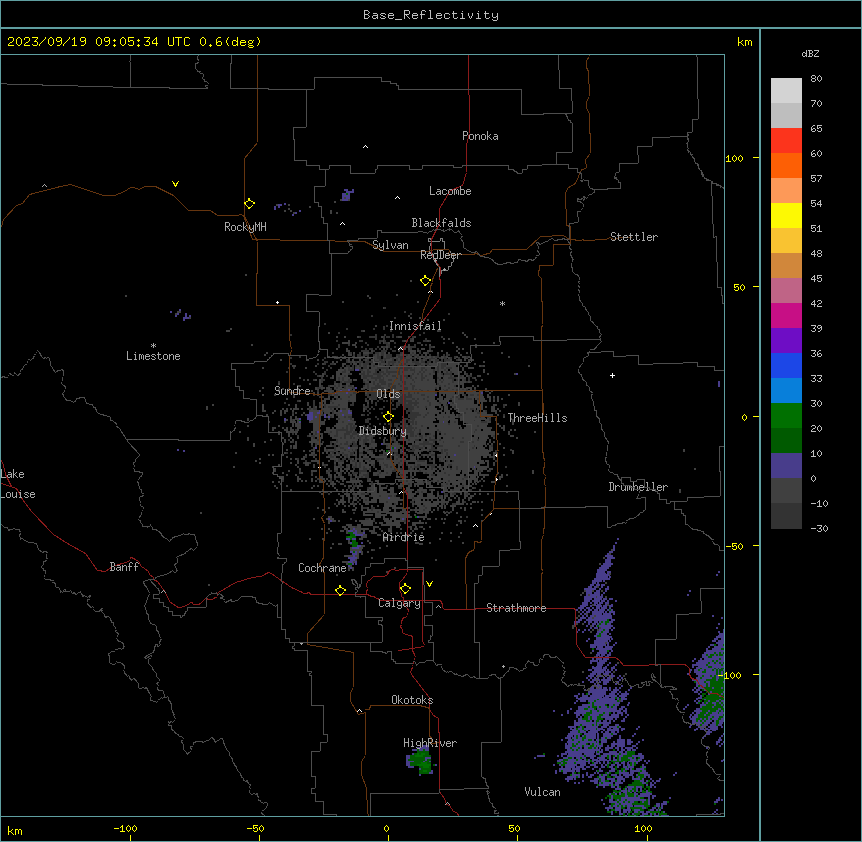
Task: Click the Banff town label
Action: pyautogui.click(x=124, y=567)
